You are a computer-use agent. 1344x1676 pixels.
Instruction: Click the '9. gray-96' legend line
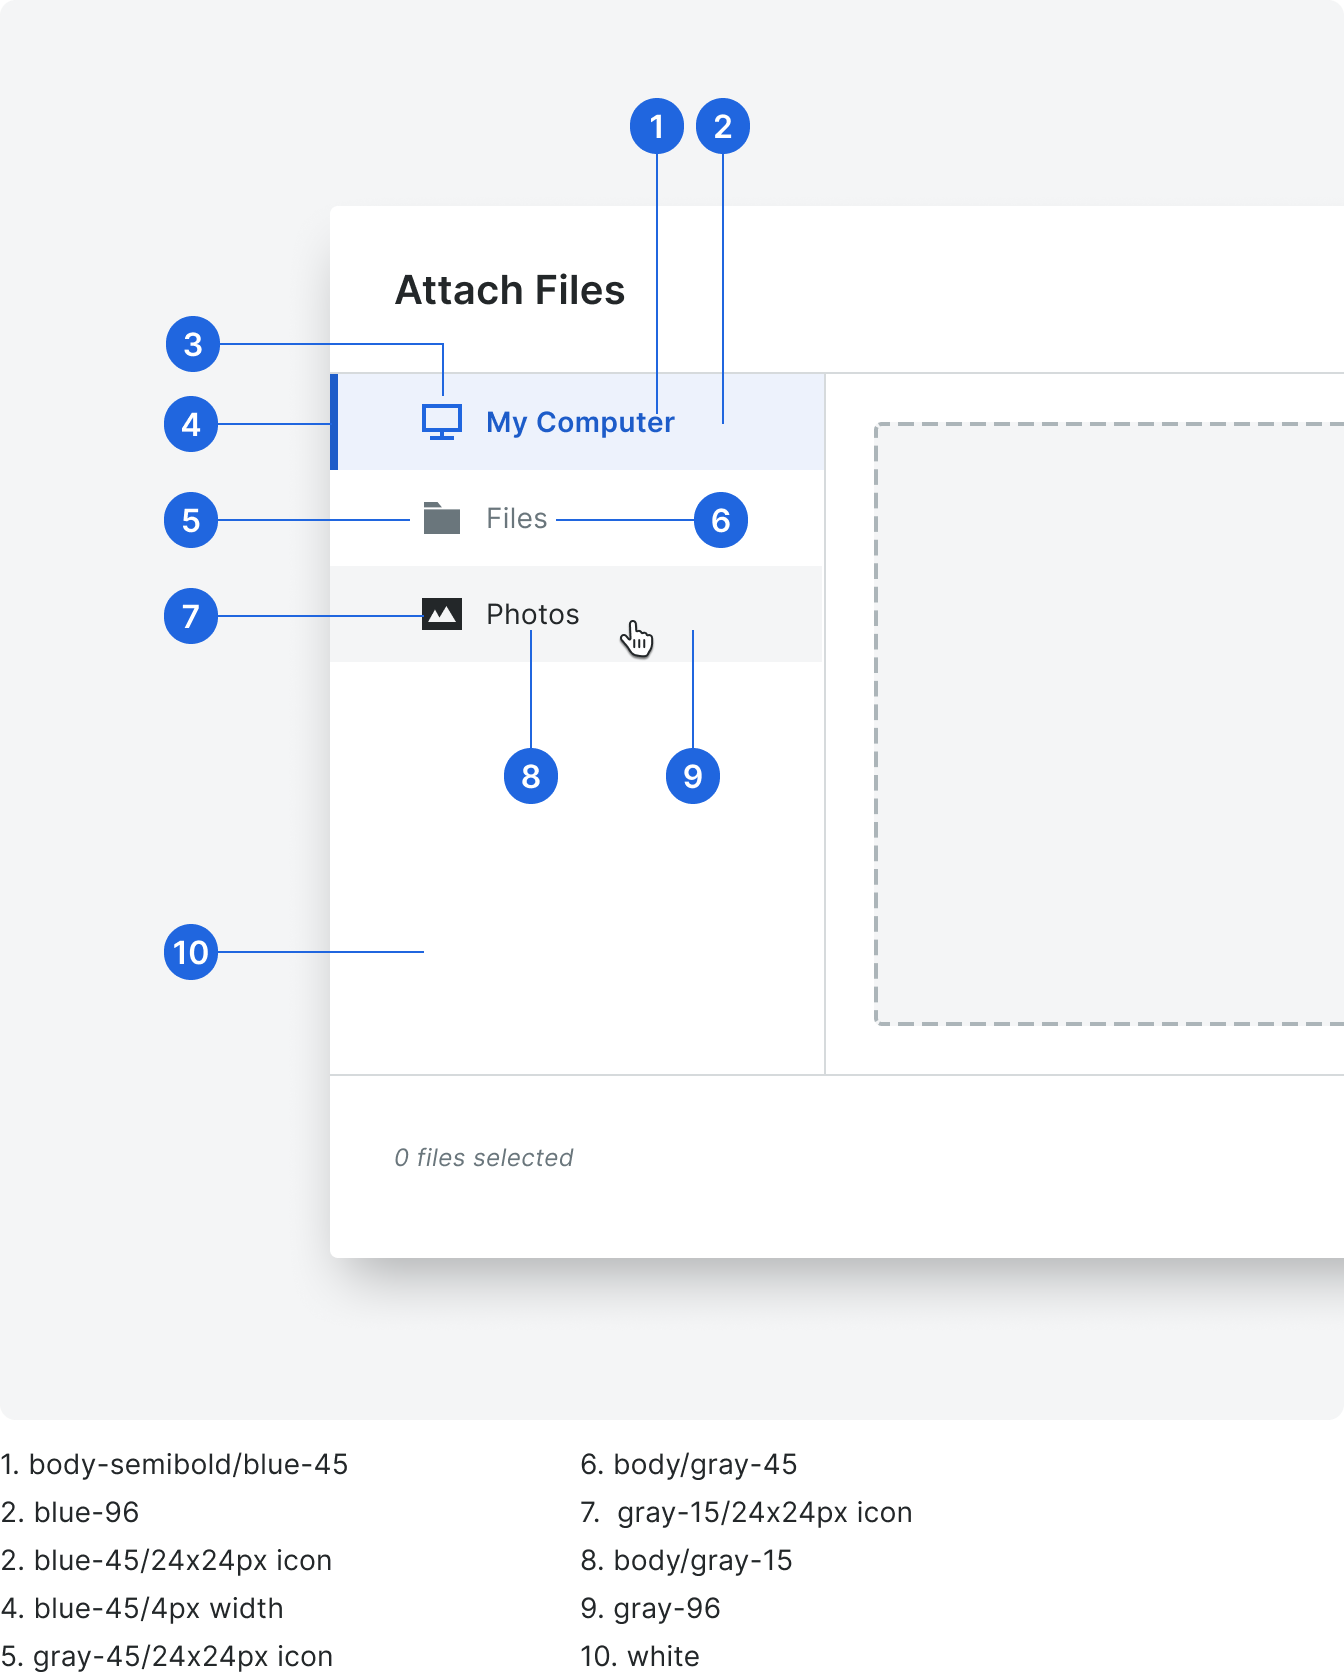coord(651,1608)
